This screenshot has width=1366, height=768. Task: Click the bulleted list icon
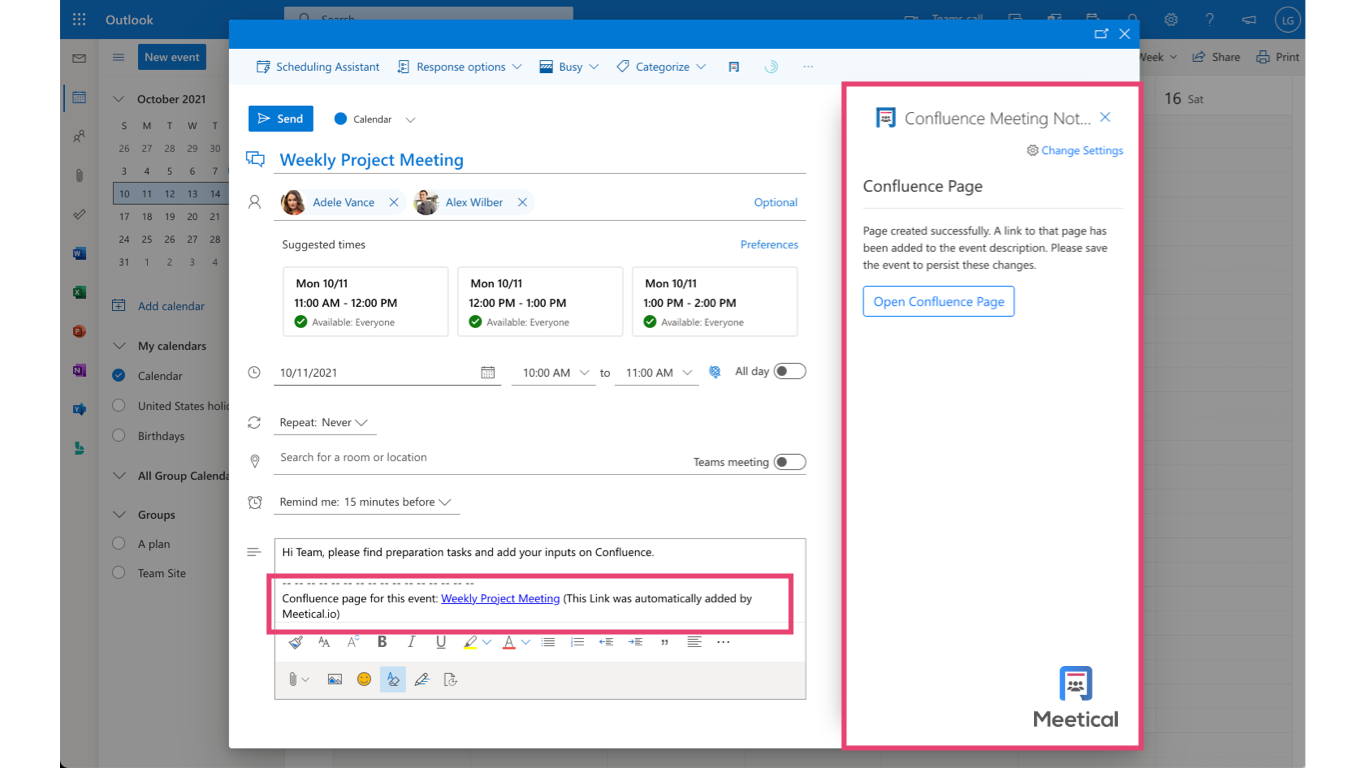pyautogui.click(x=548, y=642)
